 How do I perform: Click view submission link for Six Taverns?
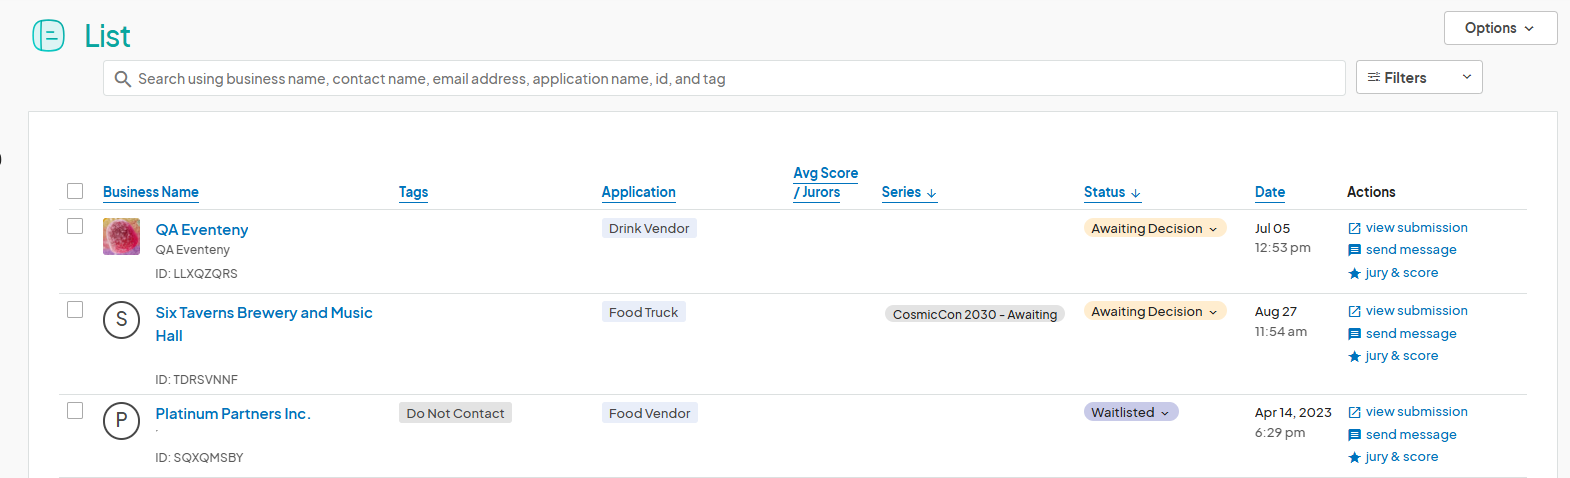[x=1417, y=311]
